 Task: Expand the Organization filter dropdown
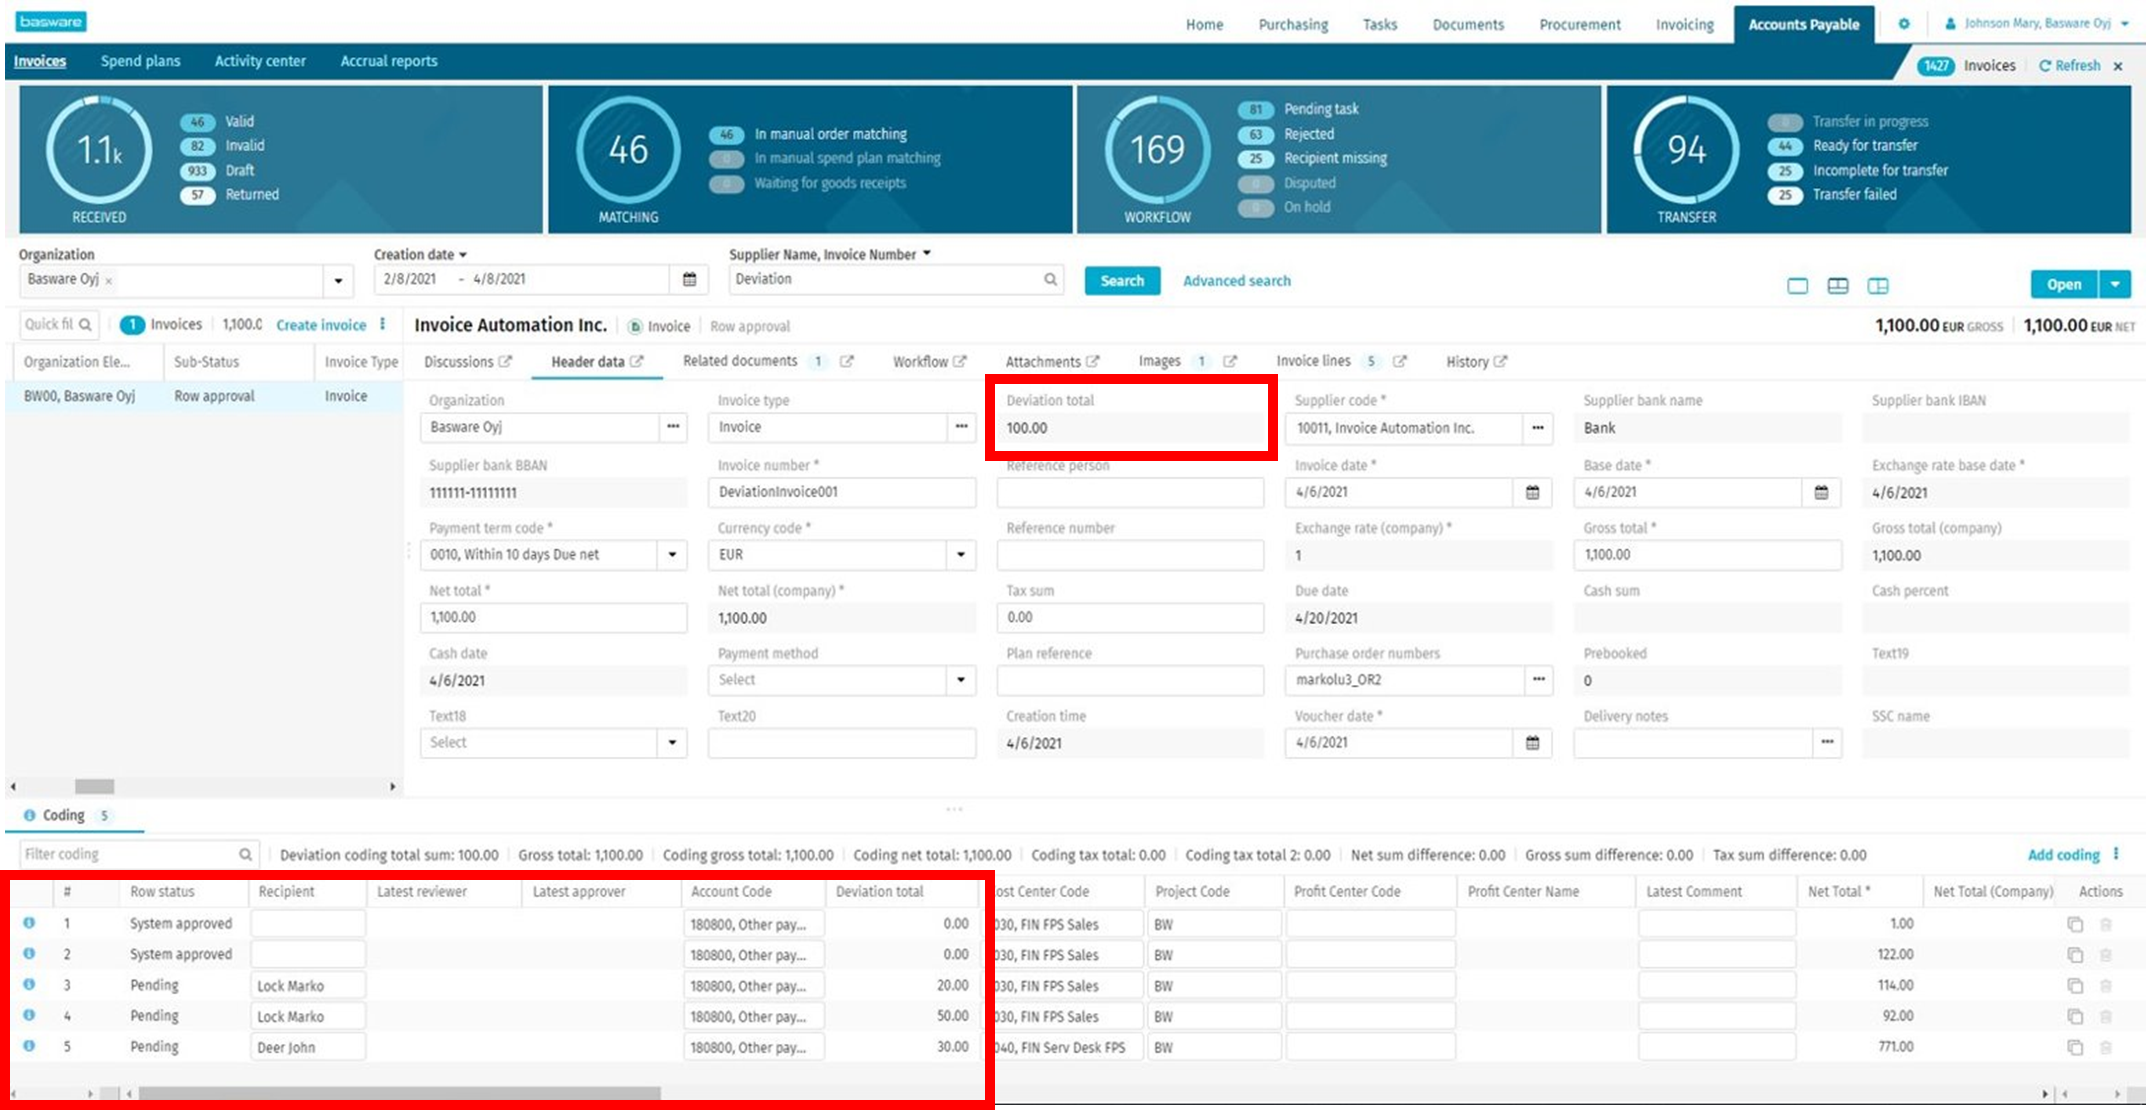(x=340, y=280)
